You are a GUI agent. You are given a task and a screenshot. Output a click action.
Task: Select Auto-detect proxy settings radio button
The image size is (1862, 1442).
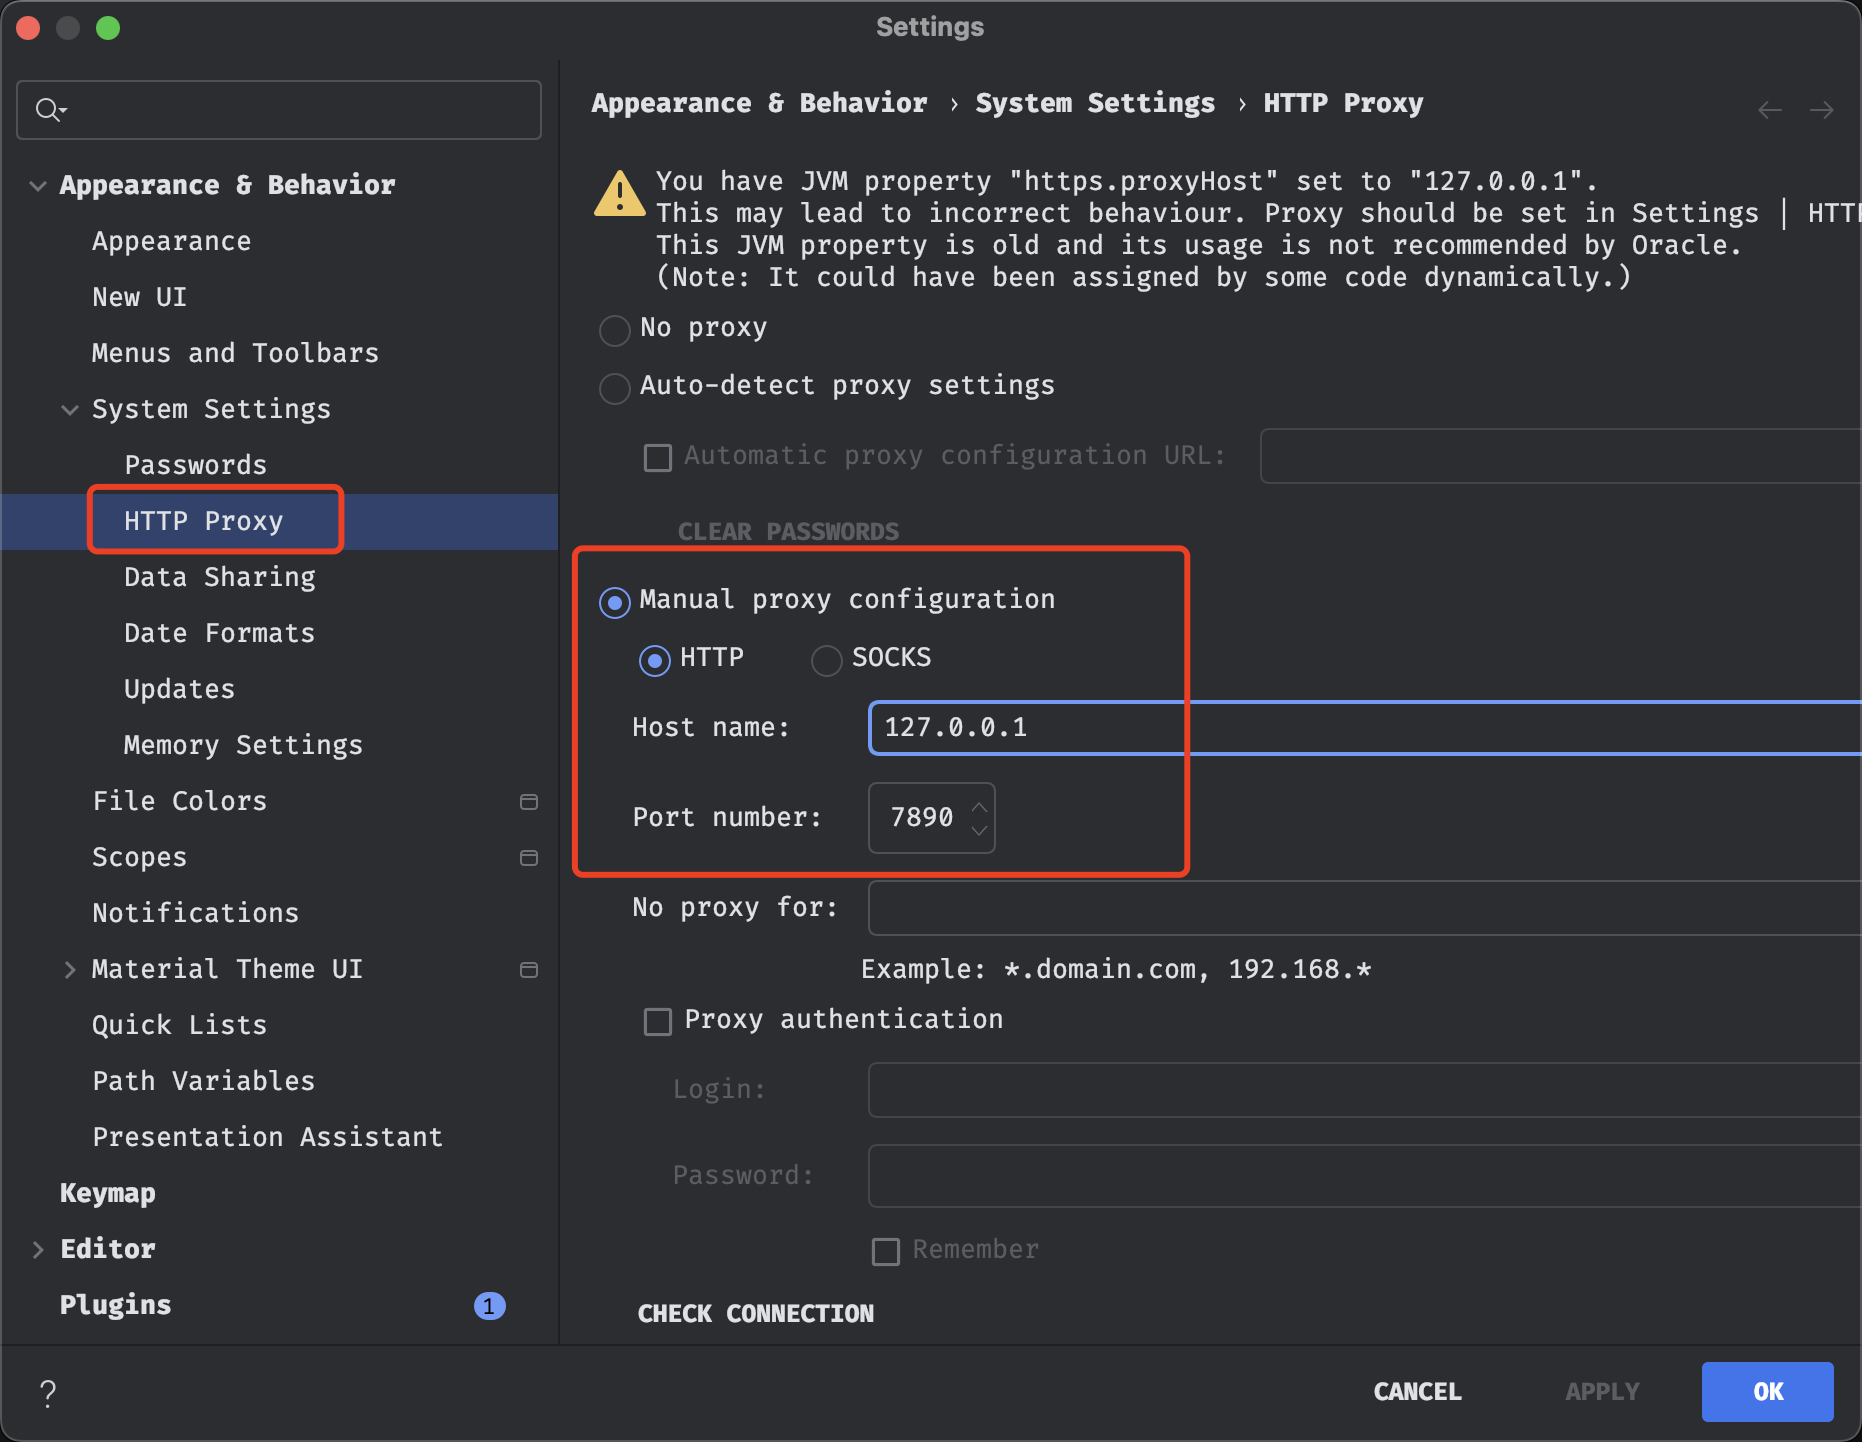614,388
